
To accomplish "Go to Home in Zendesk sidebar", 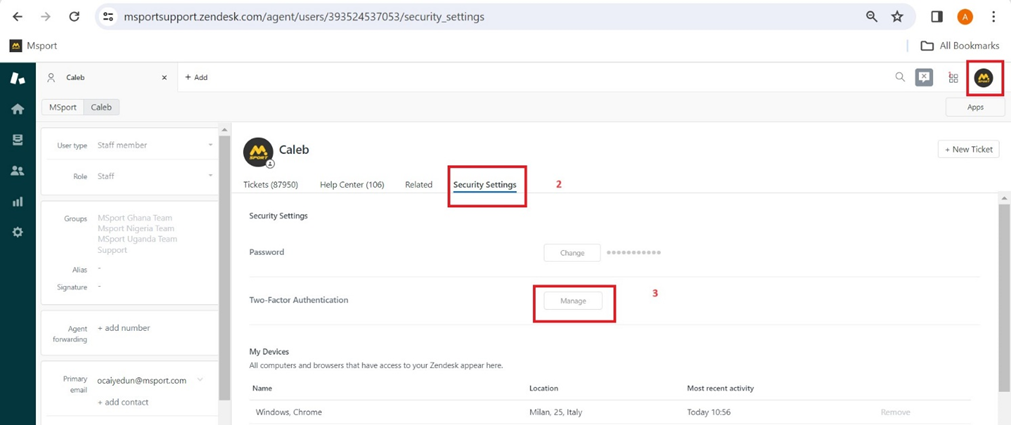I will (17, 109).
